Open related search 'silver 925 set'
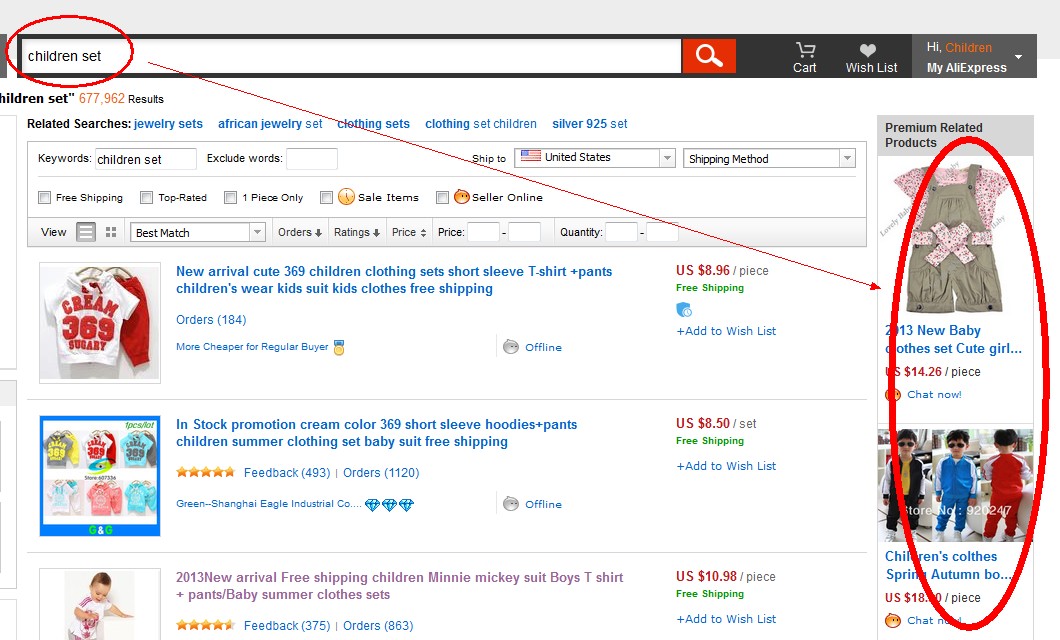Image resolution: width=1060 pixels, height=640 pixels. tap(589, 124)
